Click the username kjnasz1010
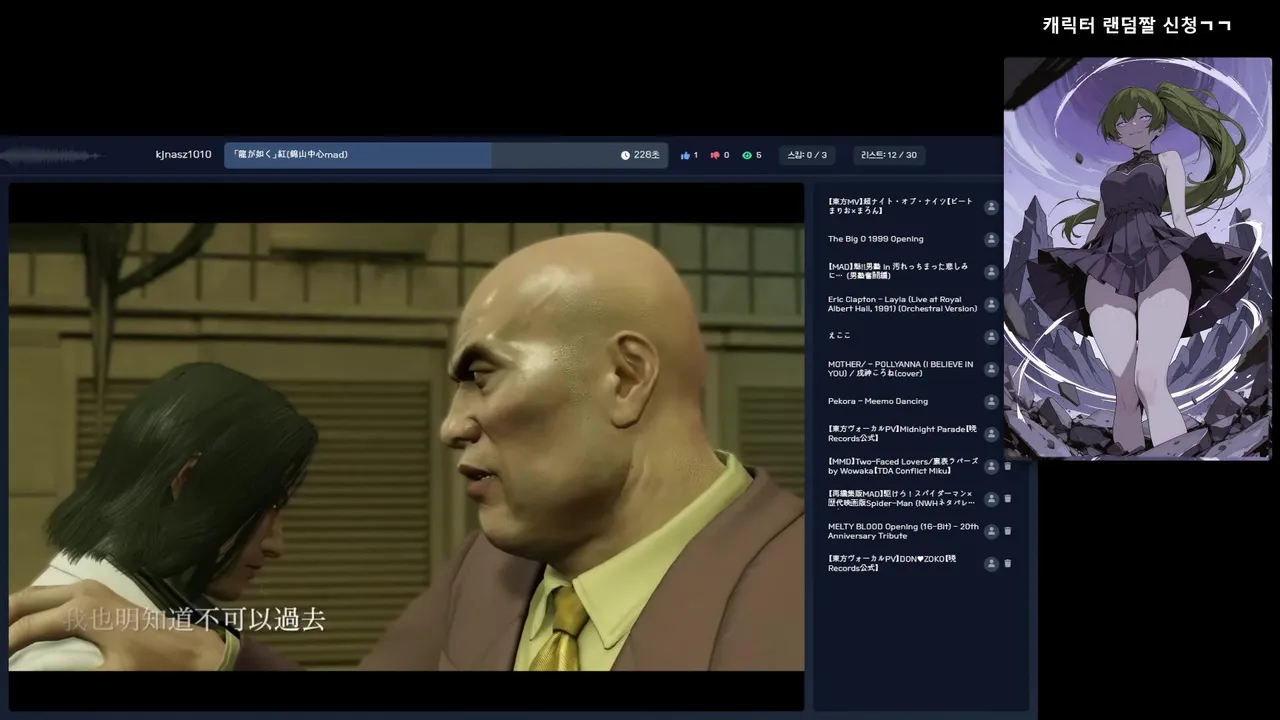The height and width of the screenshot is (720, 1280). 184,155
